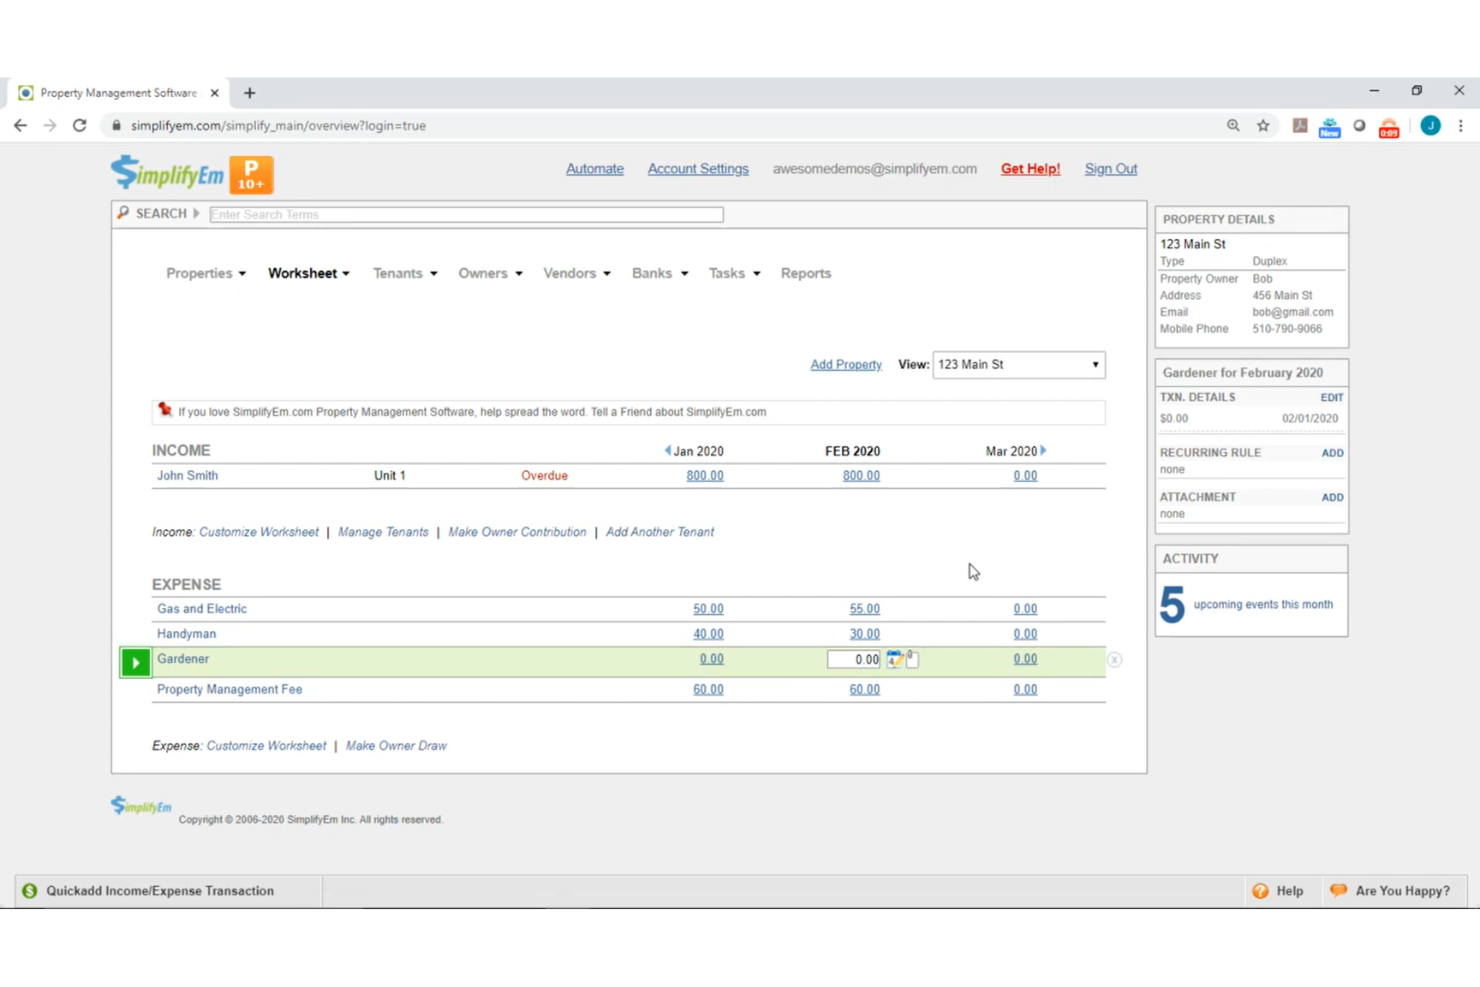Image resolution: width=1480 pixels, height=987 pixels.
Task: Click EDIT next to TXN. DETAILS
Action: (x=1332, y=398)
